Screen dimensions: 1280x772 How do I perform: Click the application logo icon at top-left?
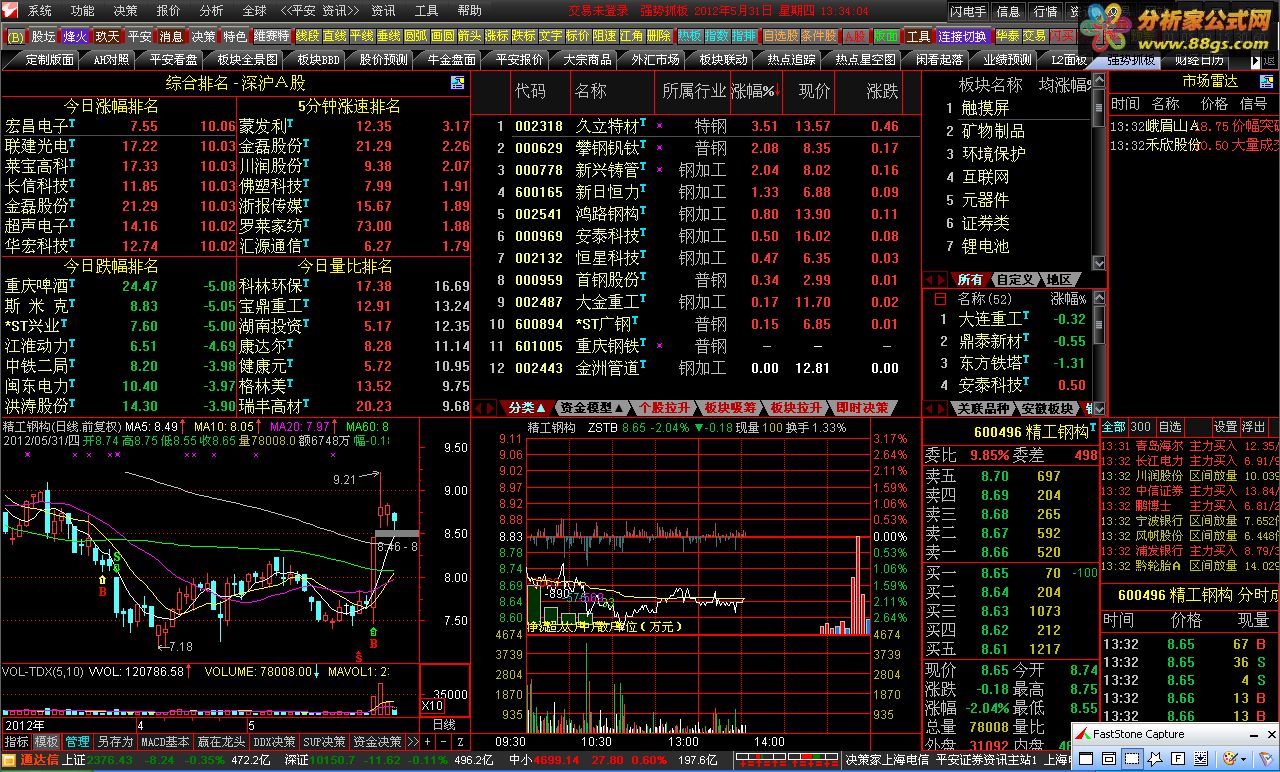[10, 11]
